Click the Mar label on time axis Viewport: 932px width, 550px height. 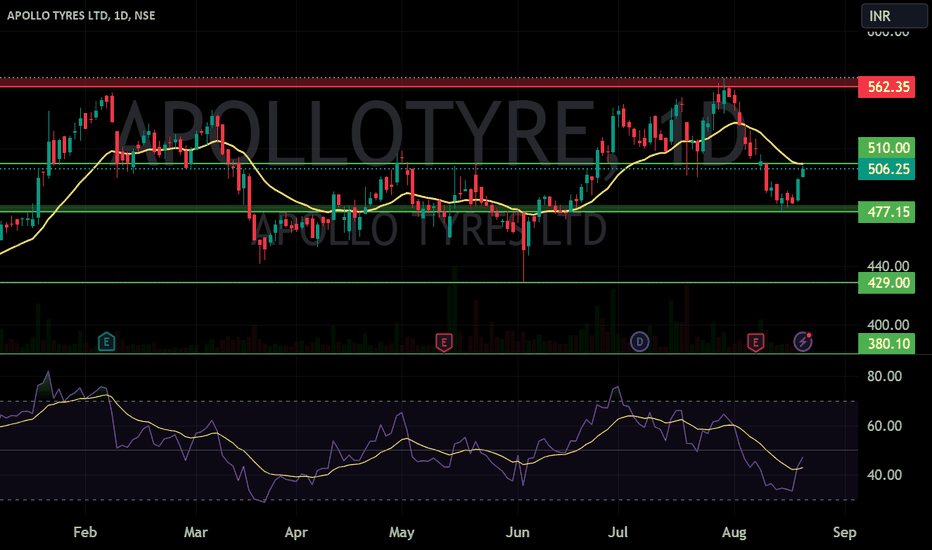pos(196,532)
